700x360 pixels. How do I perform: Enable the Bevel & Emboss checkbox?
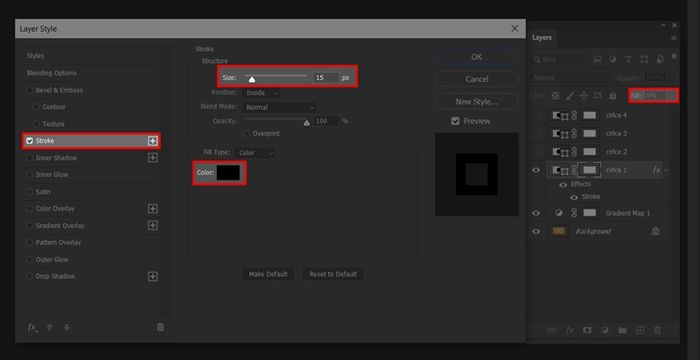[x=30, y=90]
